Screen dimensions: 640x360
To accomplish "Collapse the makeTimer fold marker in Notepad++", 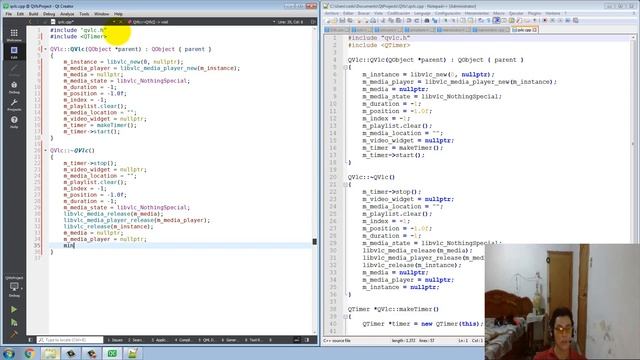I will (345, 316).
